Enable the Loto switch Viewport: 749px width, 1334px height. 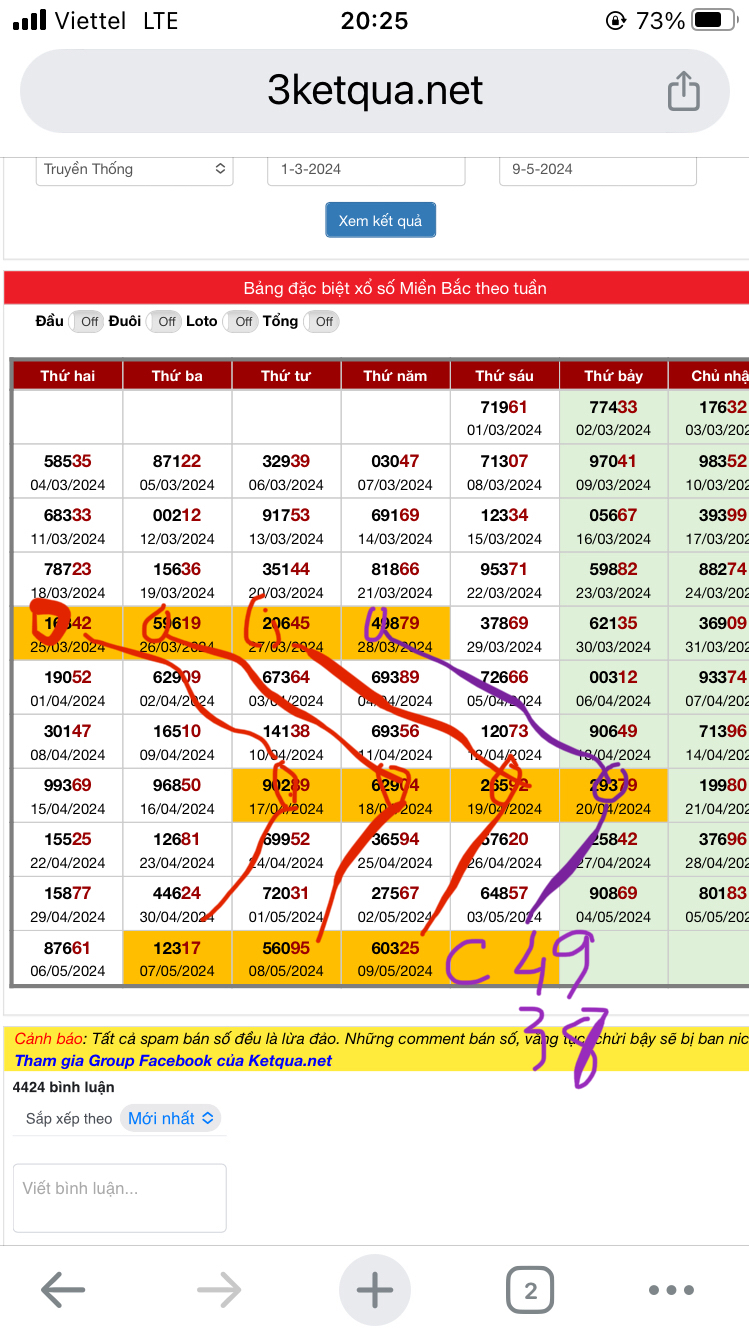241,322
